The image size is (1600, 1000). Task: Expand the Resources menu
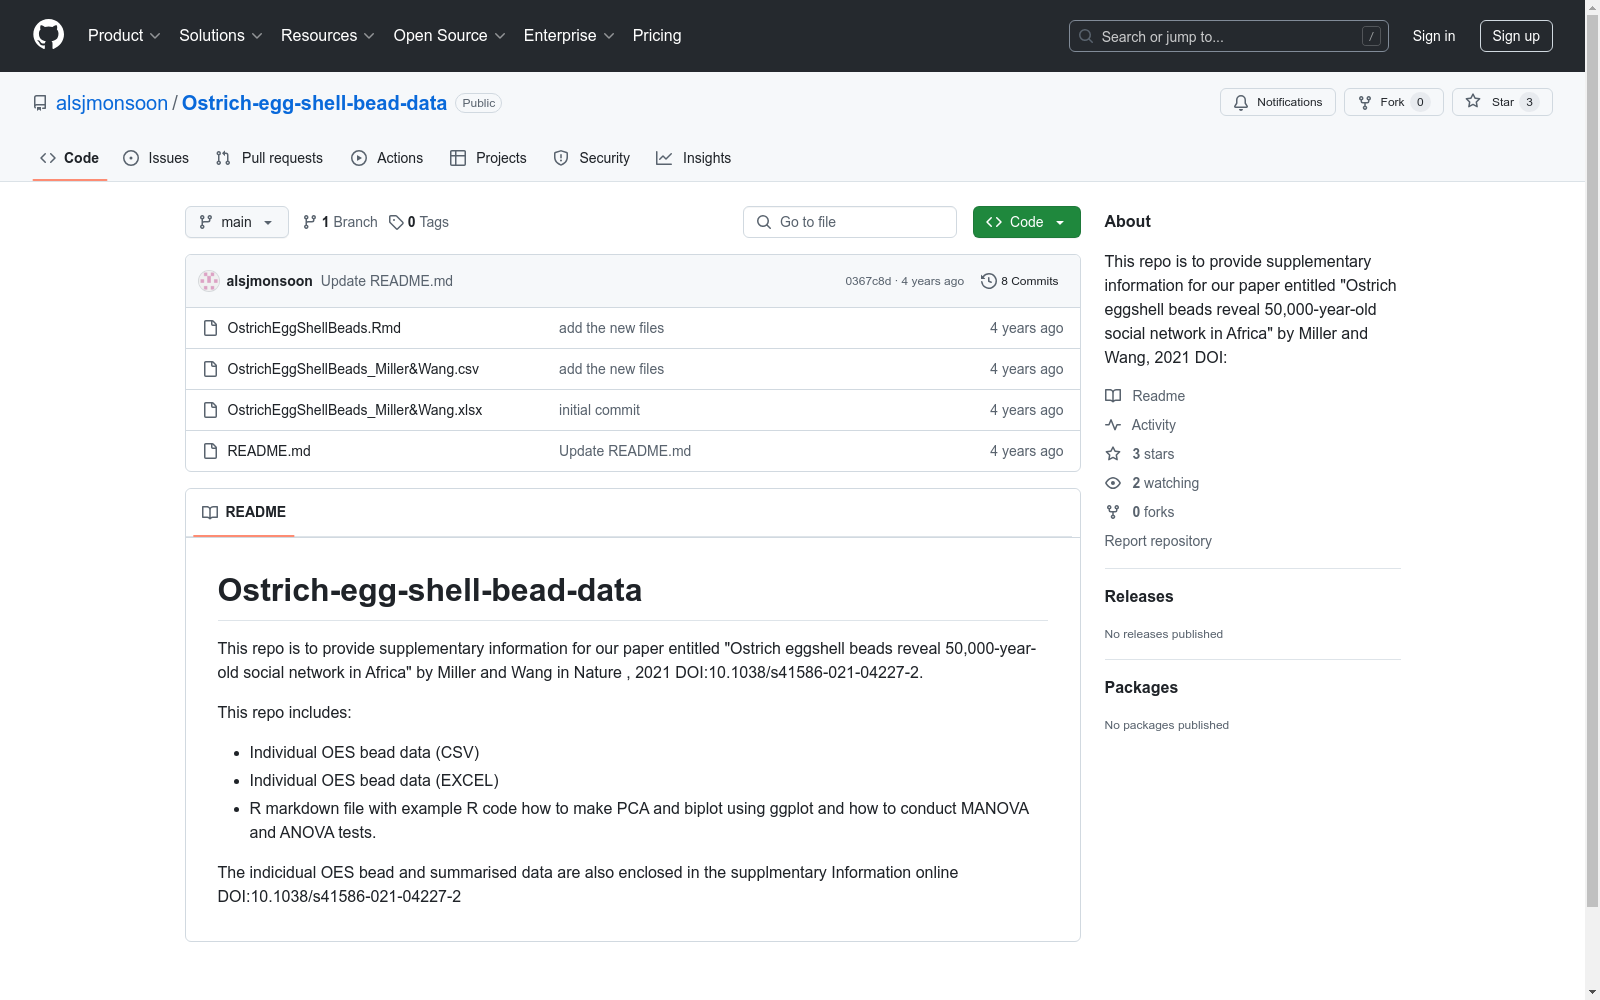click(328, 36)
